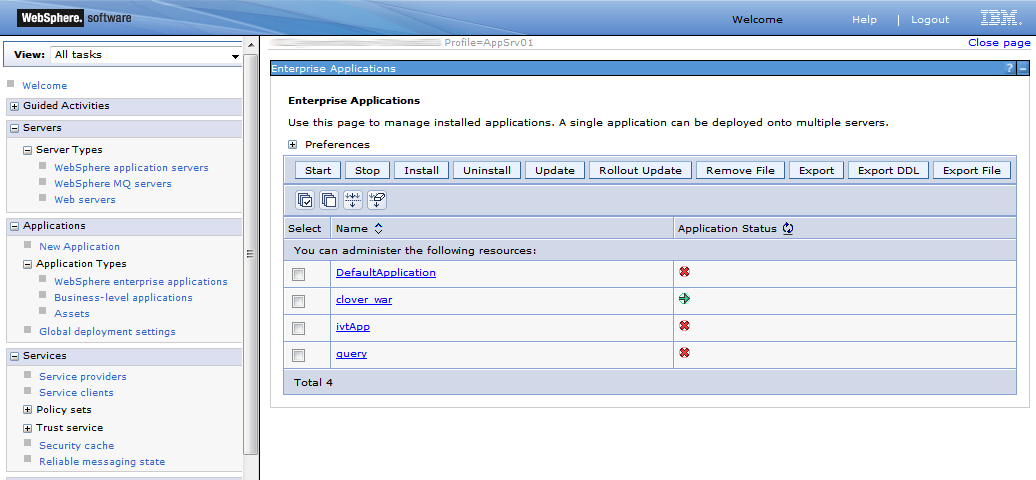Tick the clover_war checkbox

click(x=299, y=301)
